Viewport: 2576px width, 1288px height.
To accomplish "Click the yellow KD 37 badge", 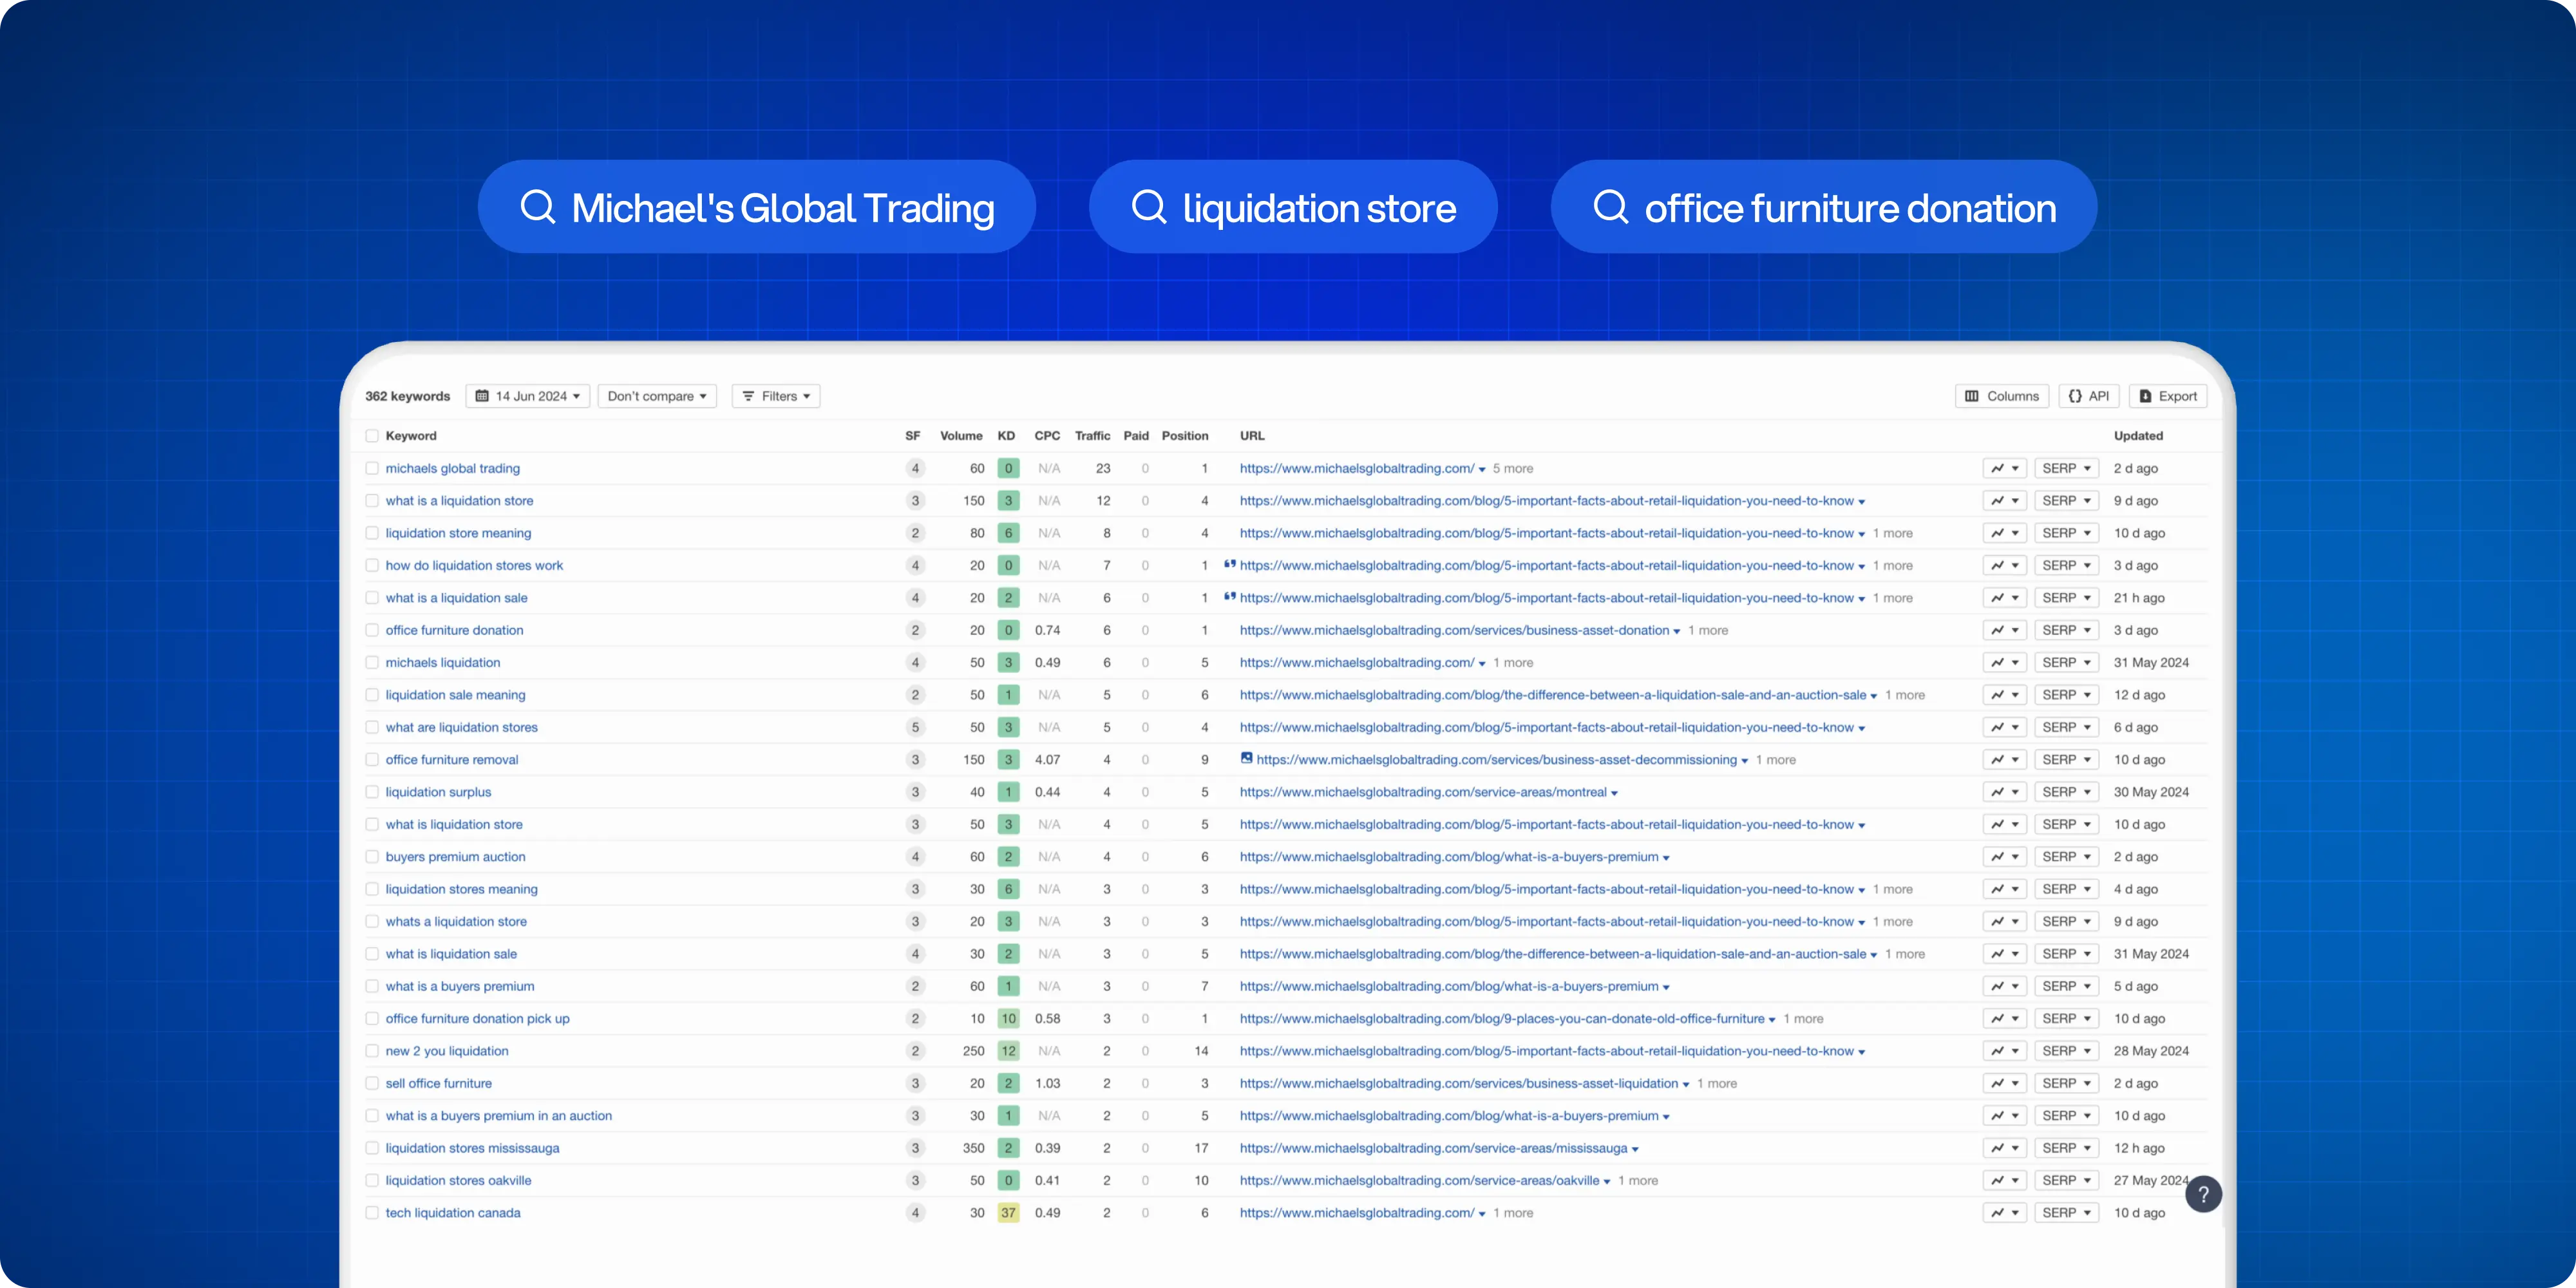I will coord(1008,1213).
